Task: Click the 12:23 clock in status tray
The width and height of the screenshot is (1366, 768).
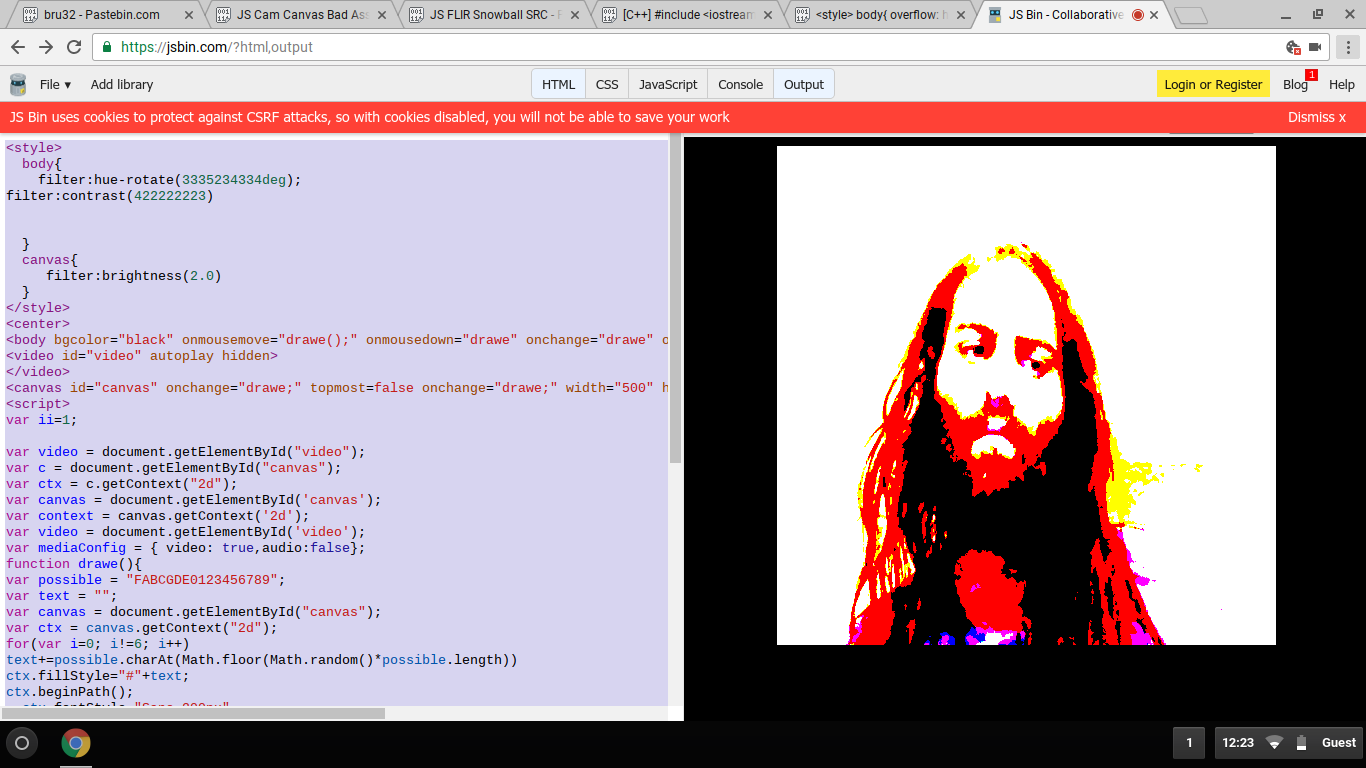Action: coord(1237,743)
